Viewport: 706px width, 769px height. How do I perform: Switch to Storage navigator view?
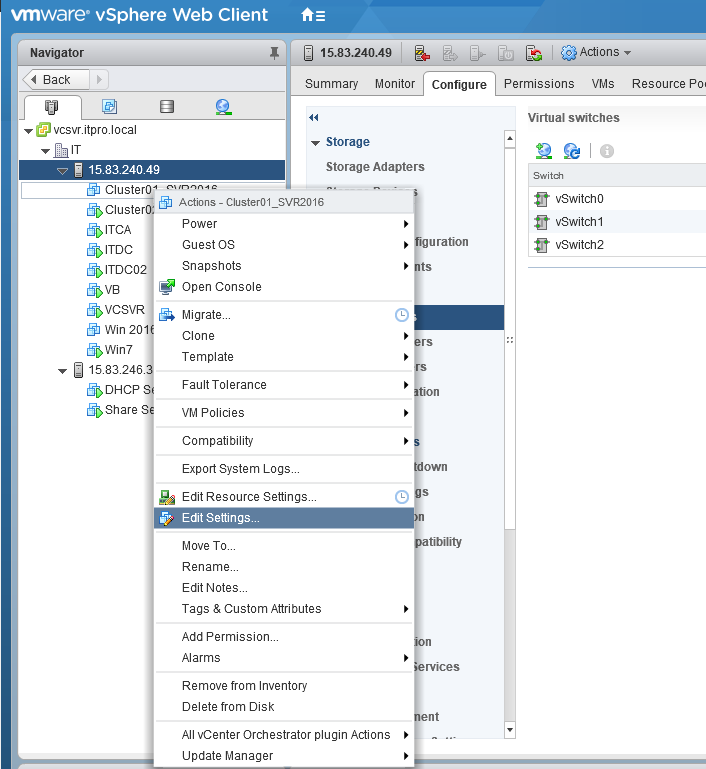(167, 106)
